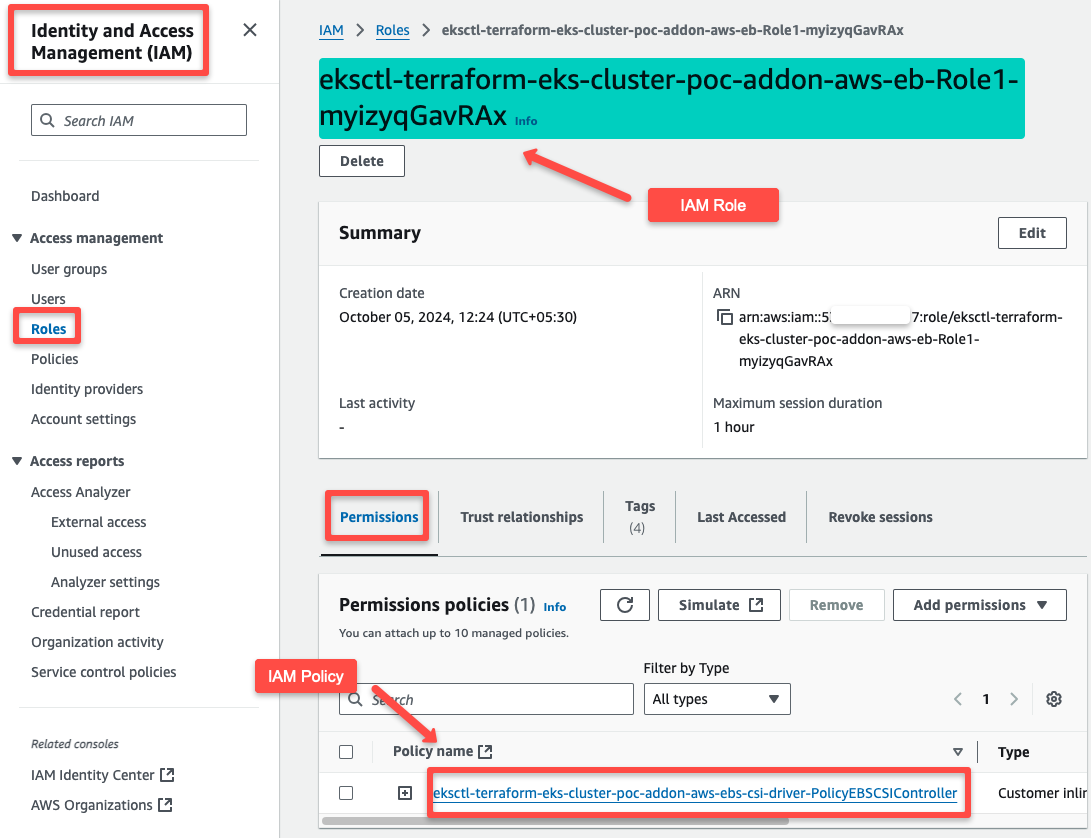Click the previous page arrow
The width and height of the screenshot is (1091, 838).
pyautogui.click(x=957, y=698)
